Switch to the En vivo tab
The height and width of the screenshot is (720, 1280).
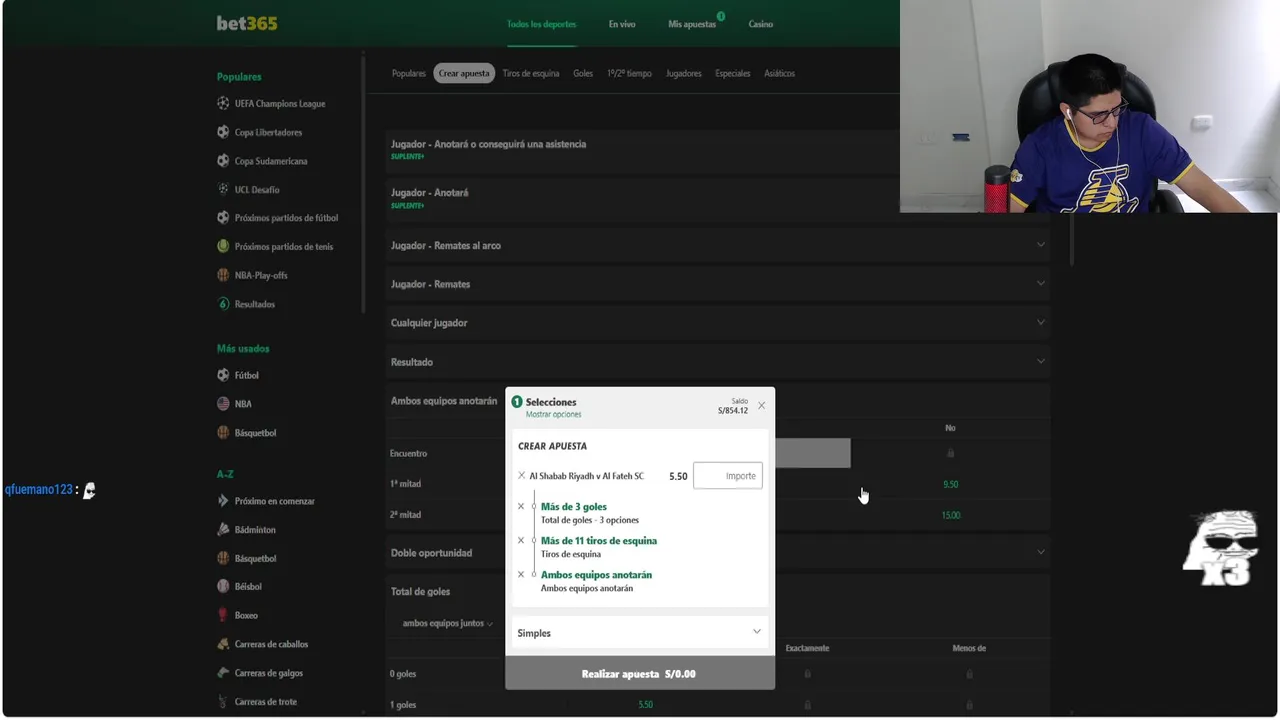622,24
